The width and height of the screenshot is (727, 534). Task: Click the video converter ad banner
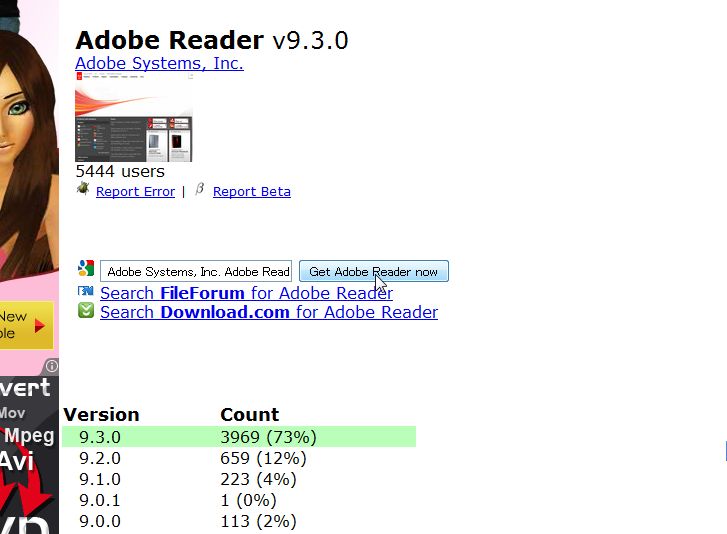point(29,455)
